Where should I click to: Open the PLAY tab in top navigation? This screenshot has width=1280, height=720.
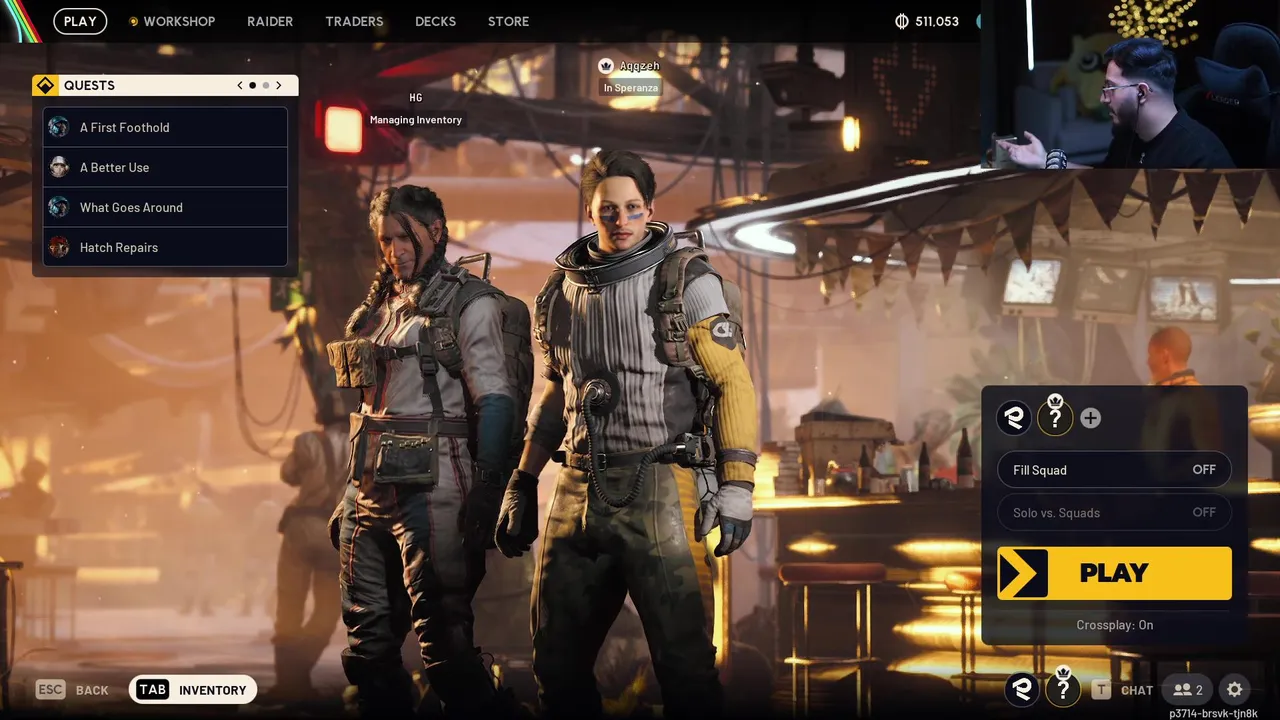(80, 21)
